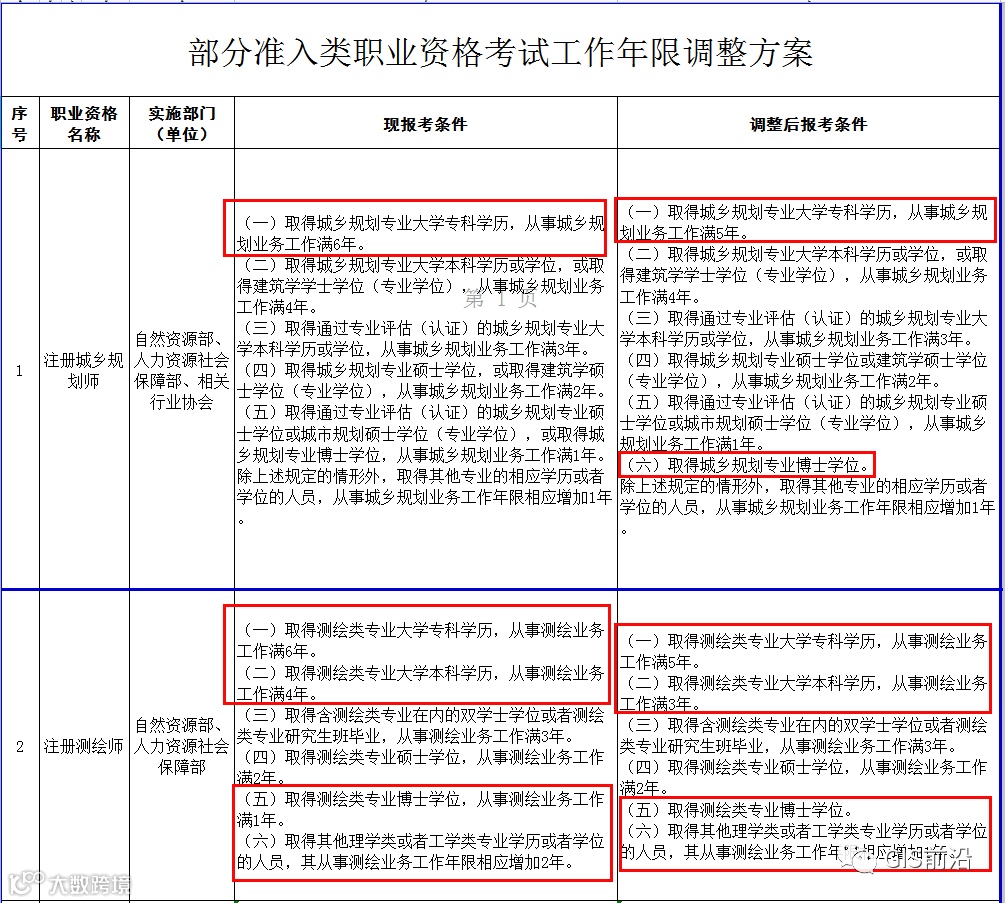
Task: Select the header cell 序号
Action: coord(20,123)
